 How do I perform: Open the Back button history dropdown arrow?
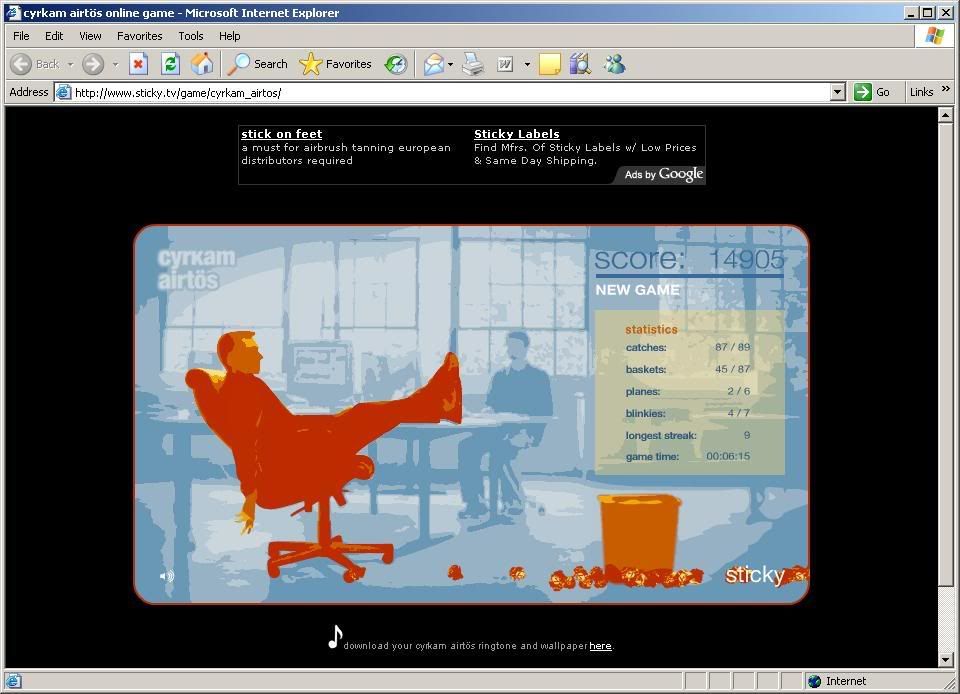70,64
